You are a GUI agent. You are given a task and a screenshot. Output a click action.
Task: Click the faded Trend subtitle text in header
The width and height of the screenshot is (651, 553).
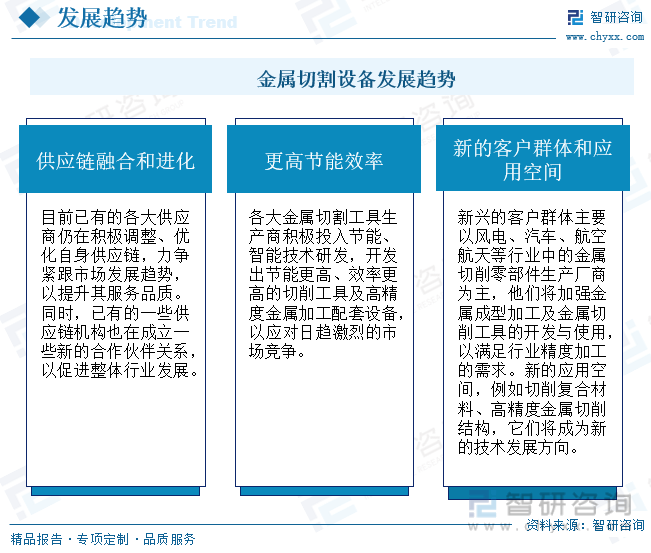(x=212, y=22)
